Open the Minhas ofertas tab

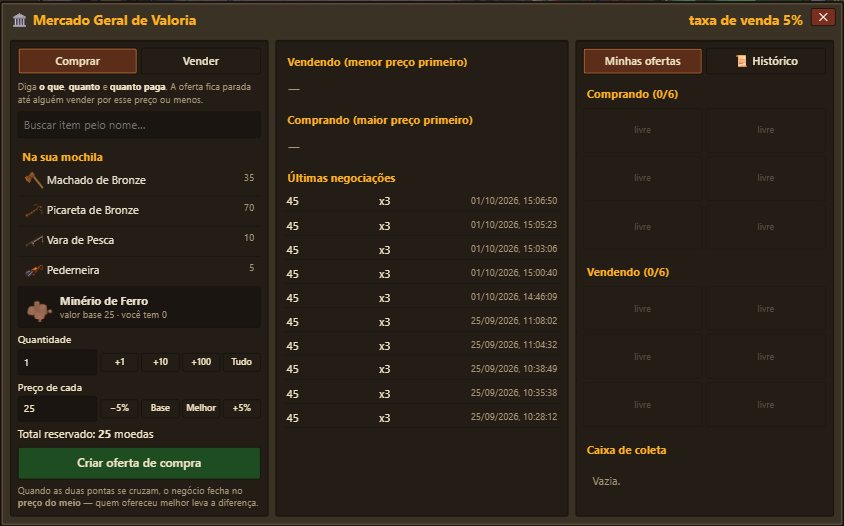click(x=643, y=61)
